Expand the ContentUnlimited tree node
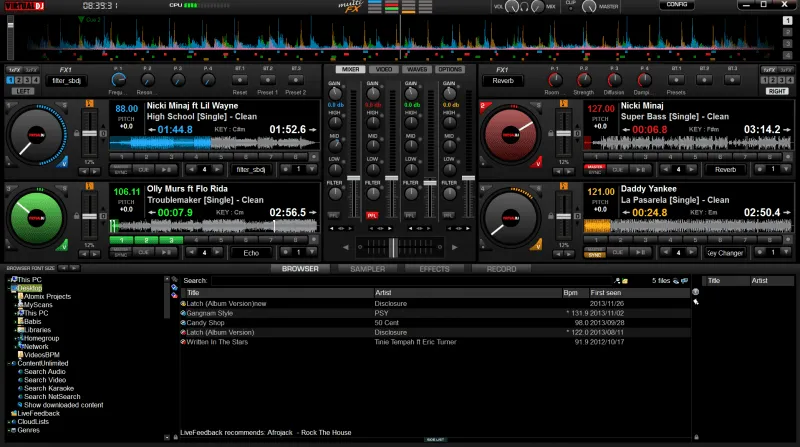Screen dimensions: 800x447 click(x=9, y=364)
